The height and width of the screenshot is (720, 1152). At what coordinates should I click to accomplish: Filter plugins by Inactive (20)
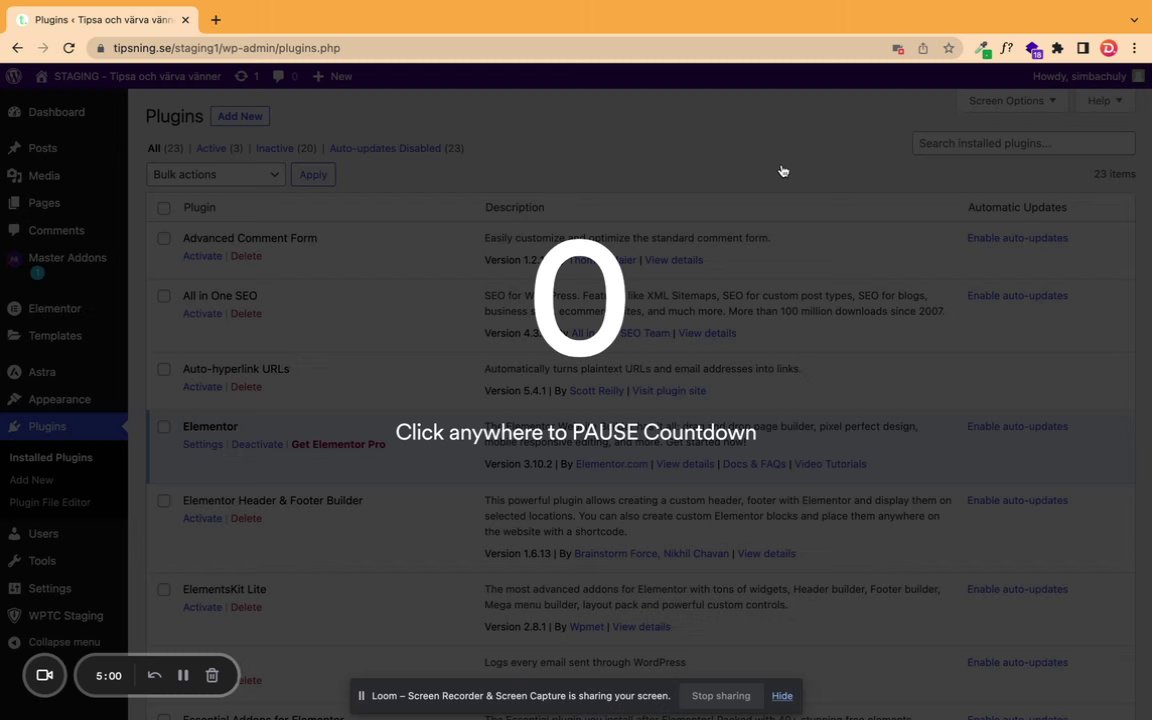point(286,148)
